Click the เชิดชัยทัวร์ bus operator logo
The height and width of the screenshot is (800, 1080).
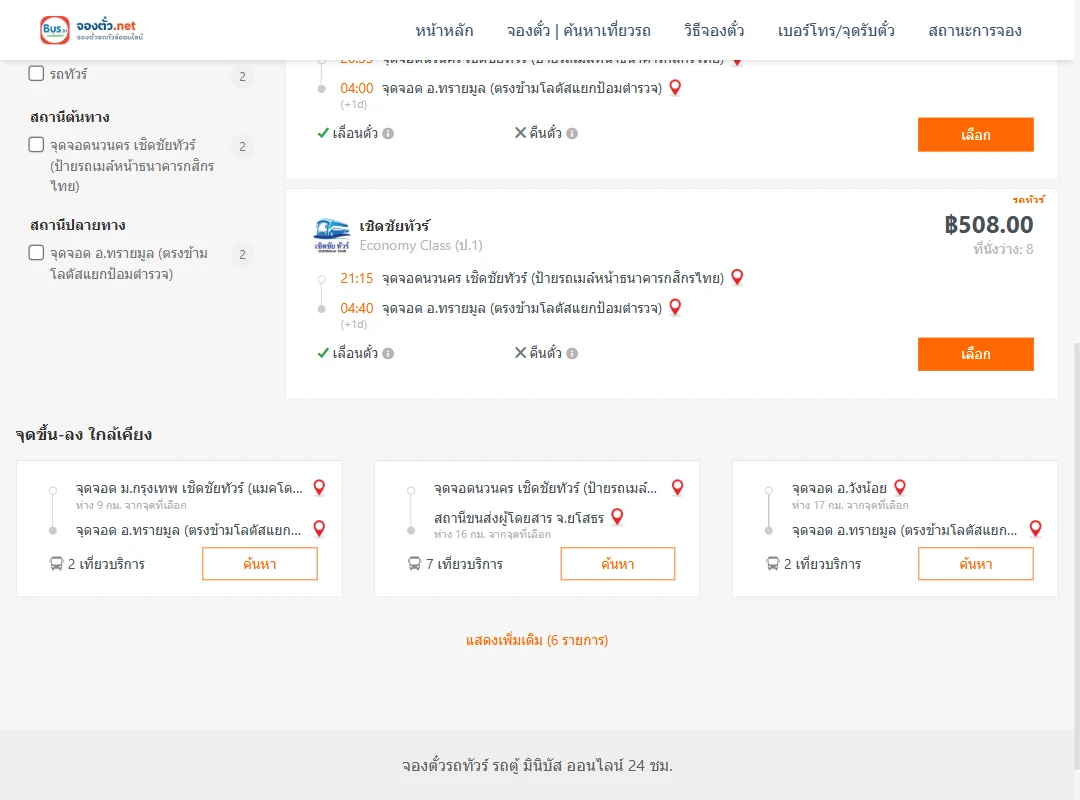pyautogui.click(x=331, y=236)
